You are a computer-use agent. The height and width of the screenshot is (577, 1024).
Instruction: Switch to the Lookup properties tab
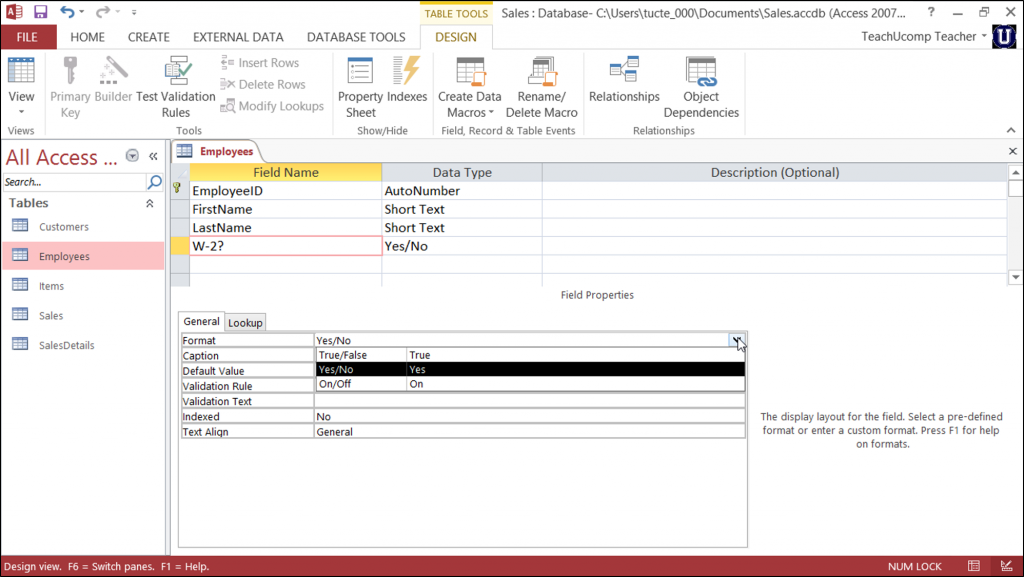pos(245,322)
